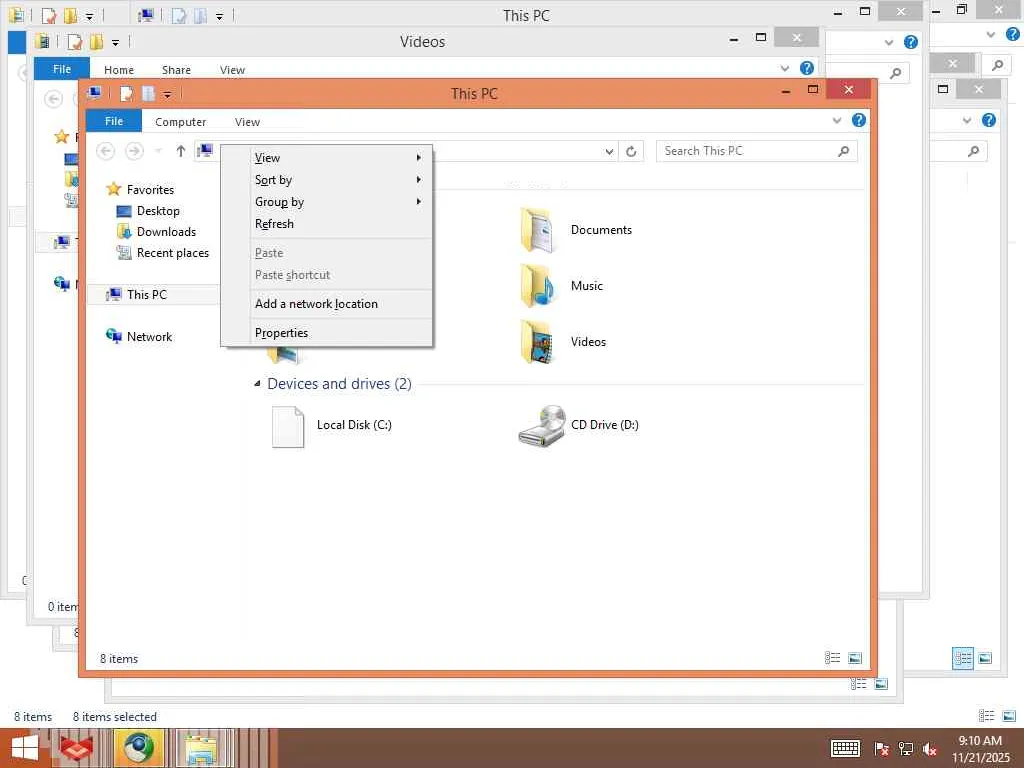Open the clock showing 9:10 AM
This screenshot has height=768, width=1024.
(x=980, y=749)
